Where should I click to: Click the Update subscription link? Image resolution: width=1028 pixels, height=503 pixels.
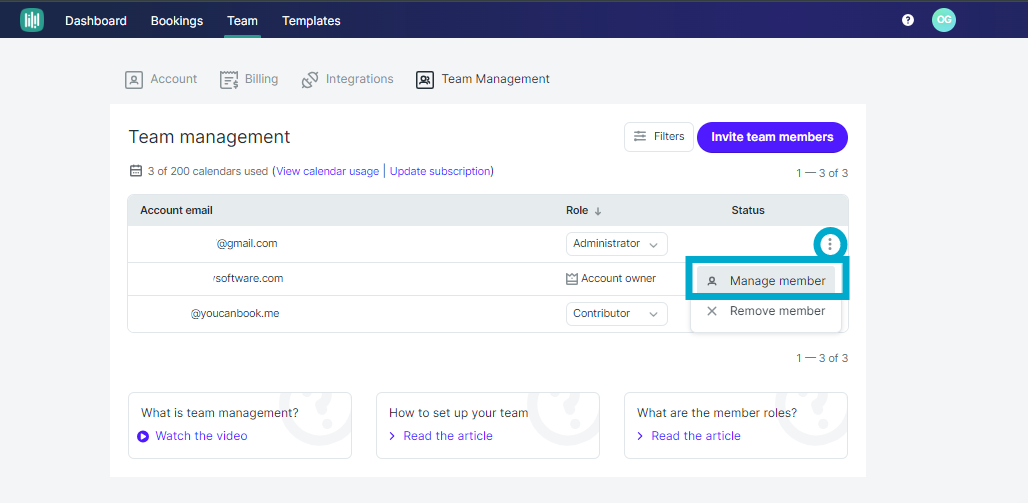point(440,171)
